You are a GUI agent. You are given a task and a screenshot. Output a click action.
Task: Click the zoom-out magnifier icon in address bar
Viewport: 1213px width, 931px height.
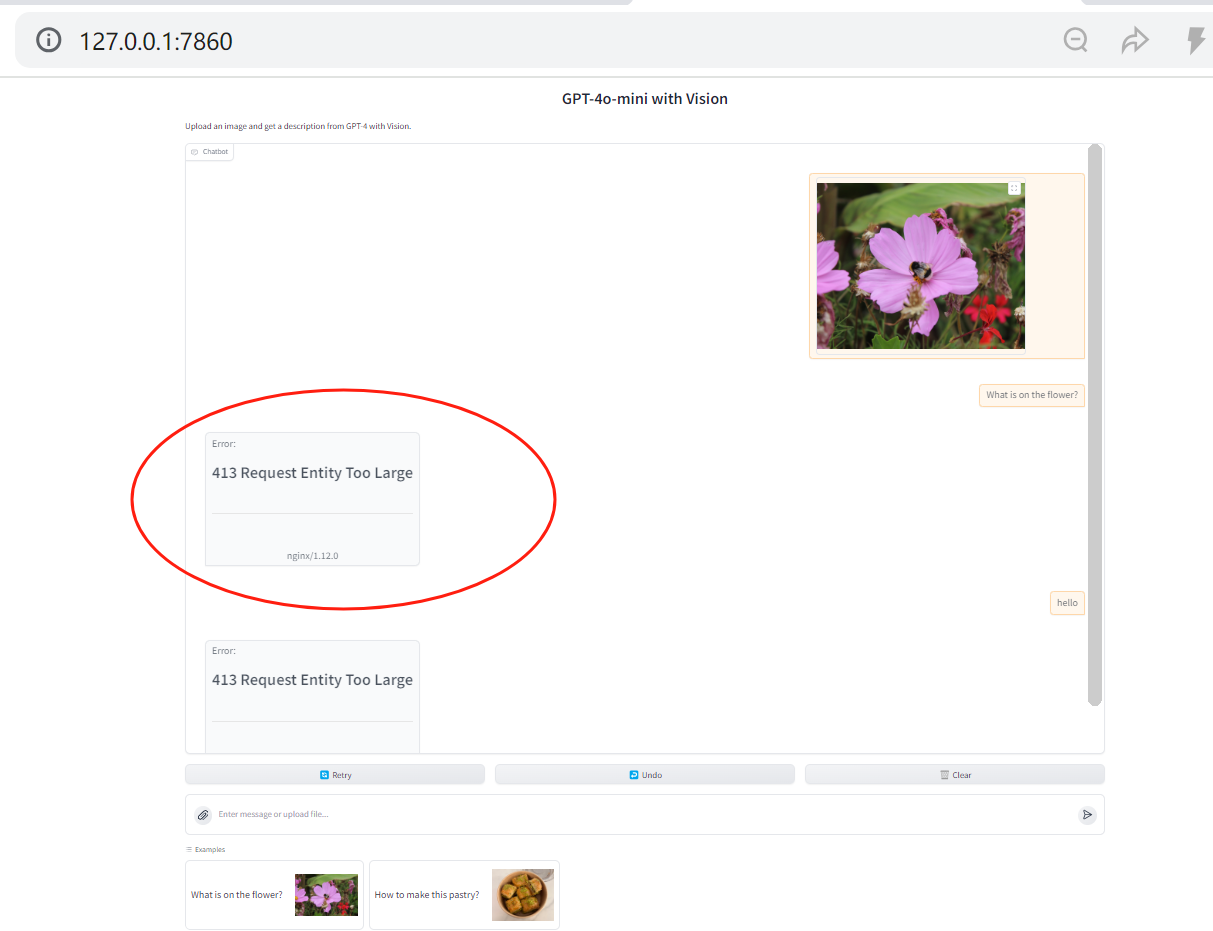[x=1075, y=40]
